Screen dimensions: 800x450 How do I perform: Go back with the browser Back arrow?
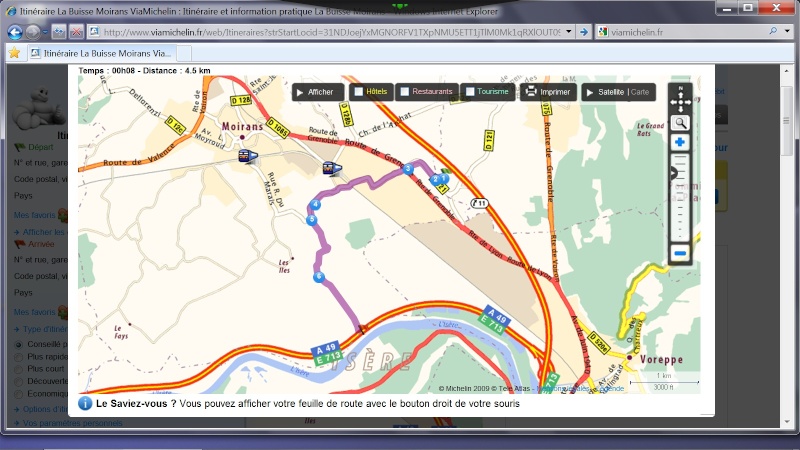(15, 32)
